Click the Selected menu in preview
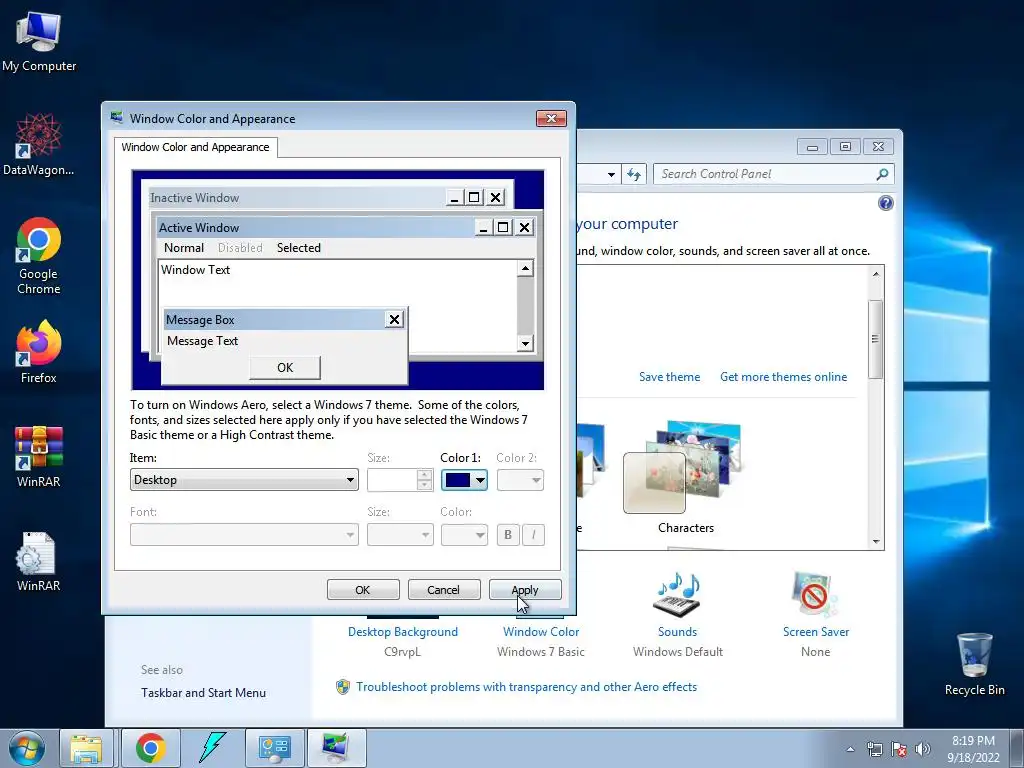The height and width of the screenshot is (768, 1024). [x=298, y=248]
